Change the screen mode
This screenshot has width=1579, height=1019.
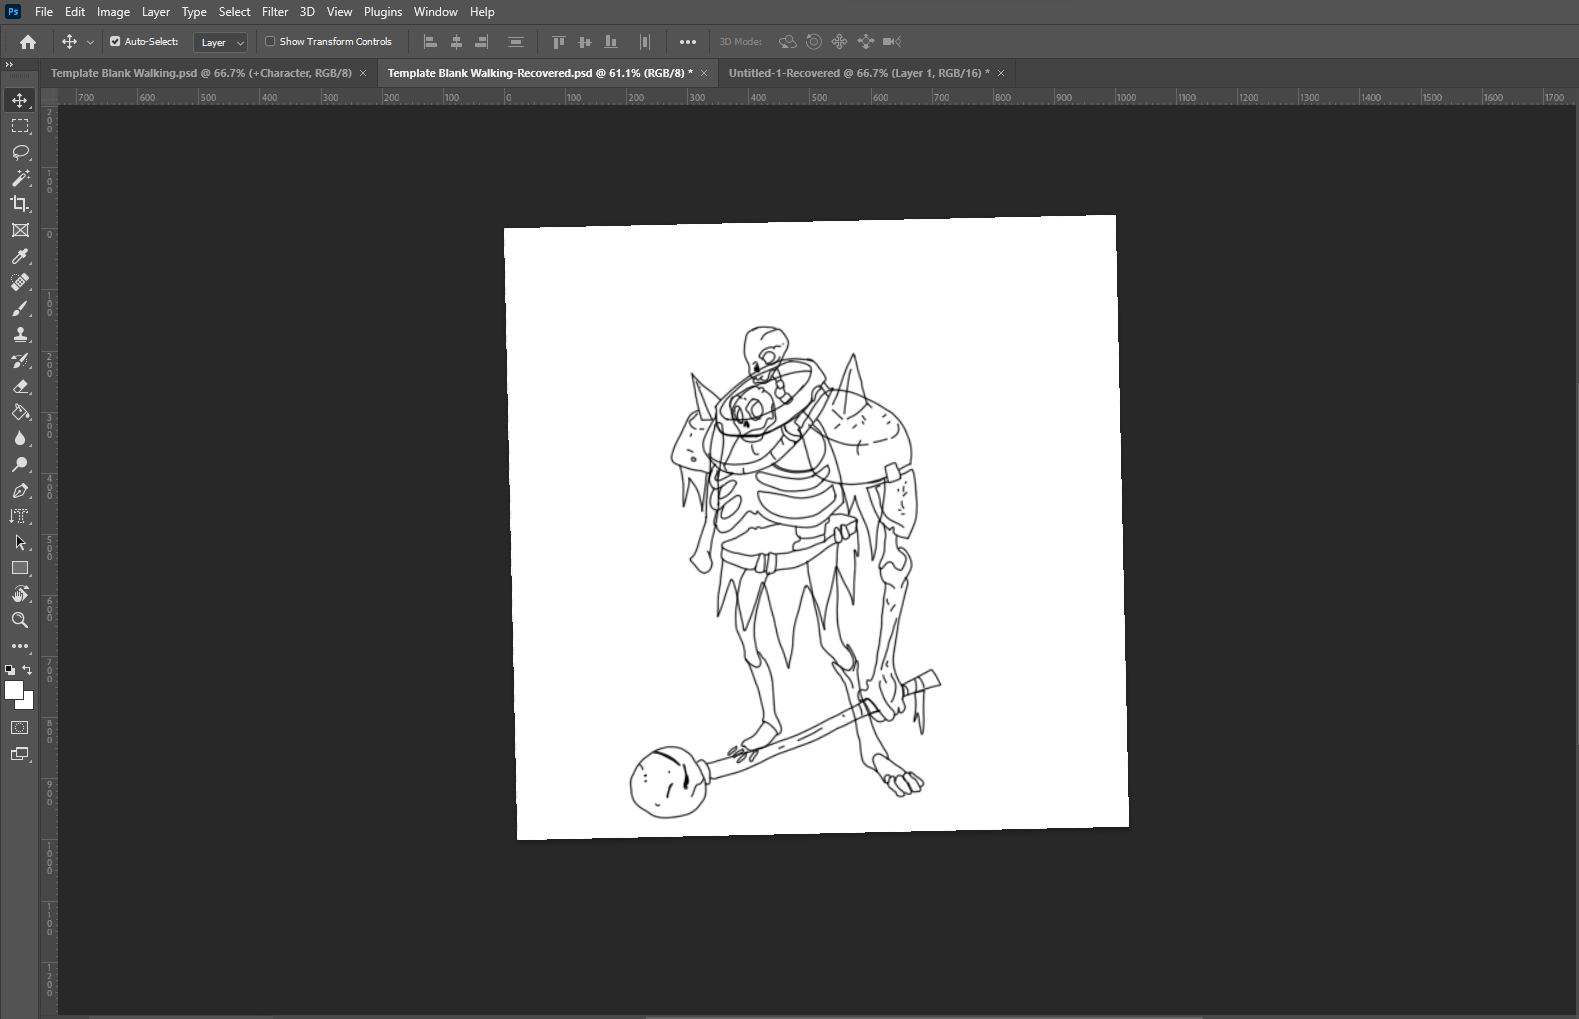coord(20,754)
